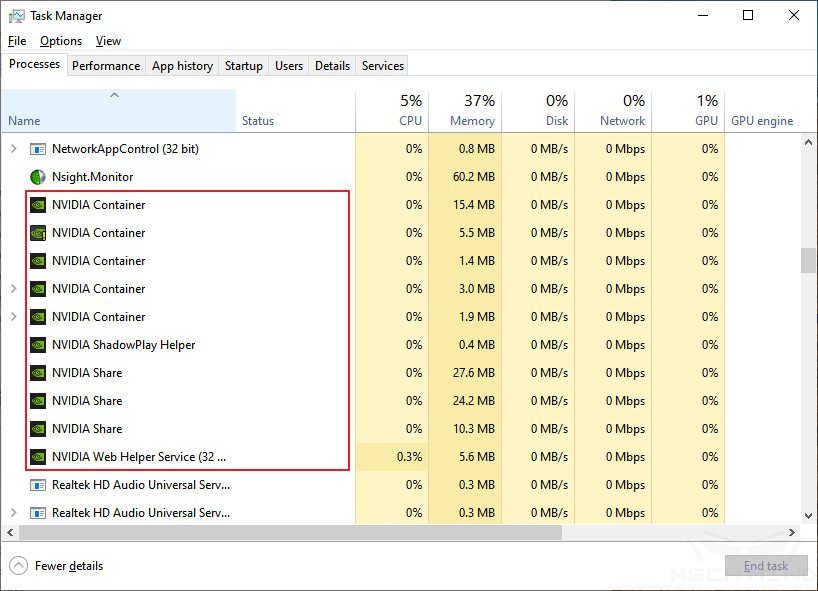The height and width of the screenshot is (591, 818).
Task: Switch to the Performance tab
Action: point(106,66)
